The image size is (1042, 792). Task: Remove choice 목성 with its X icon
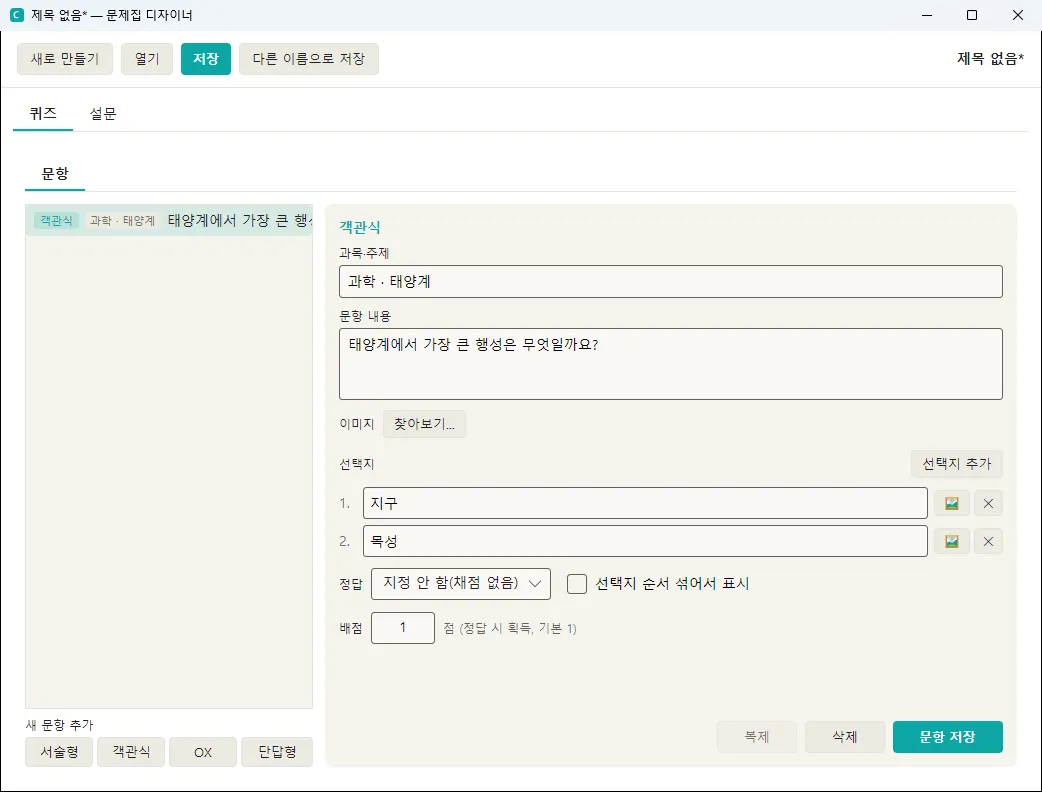click(988, 542)
